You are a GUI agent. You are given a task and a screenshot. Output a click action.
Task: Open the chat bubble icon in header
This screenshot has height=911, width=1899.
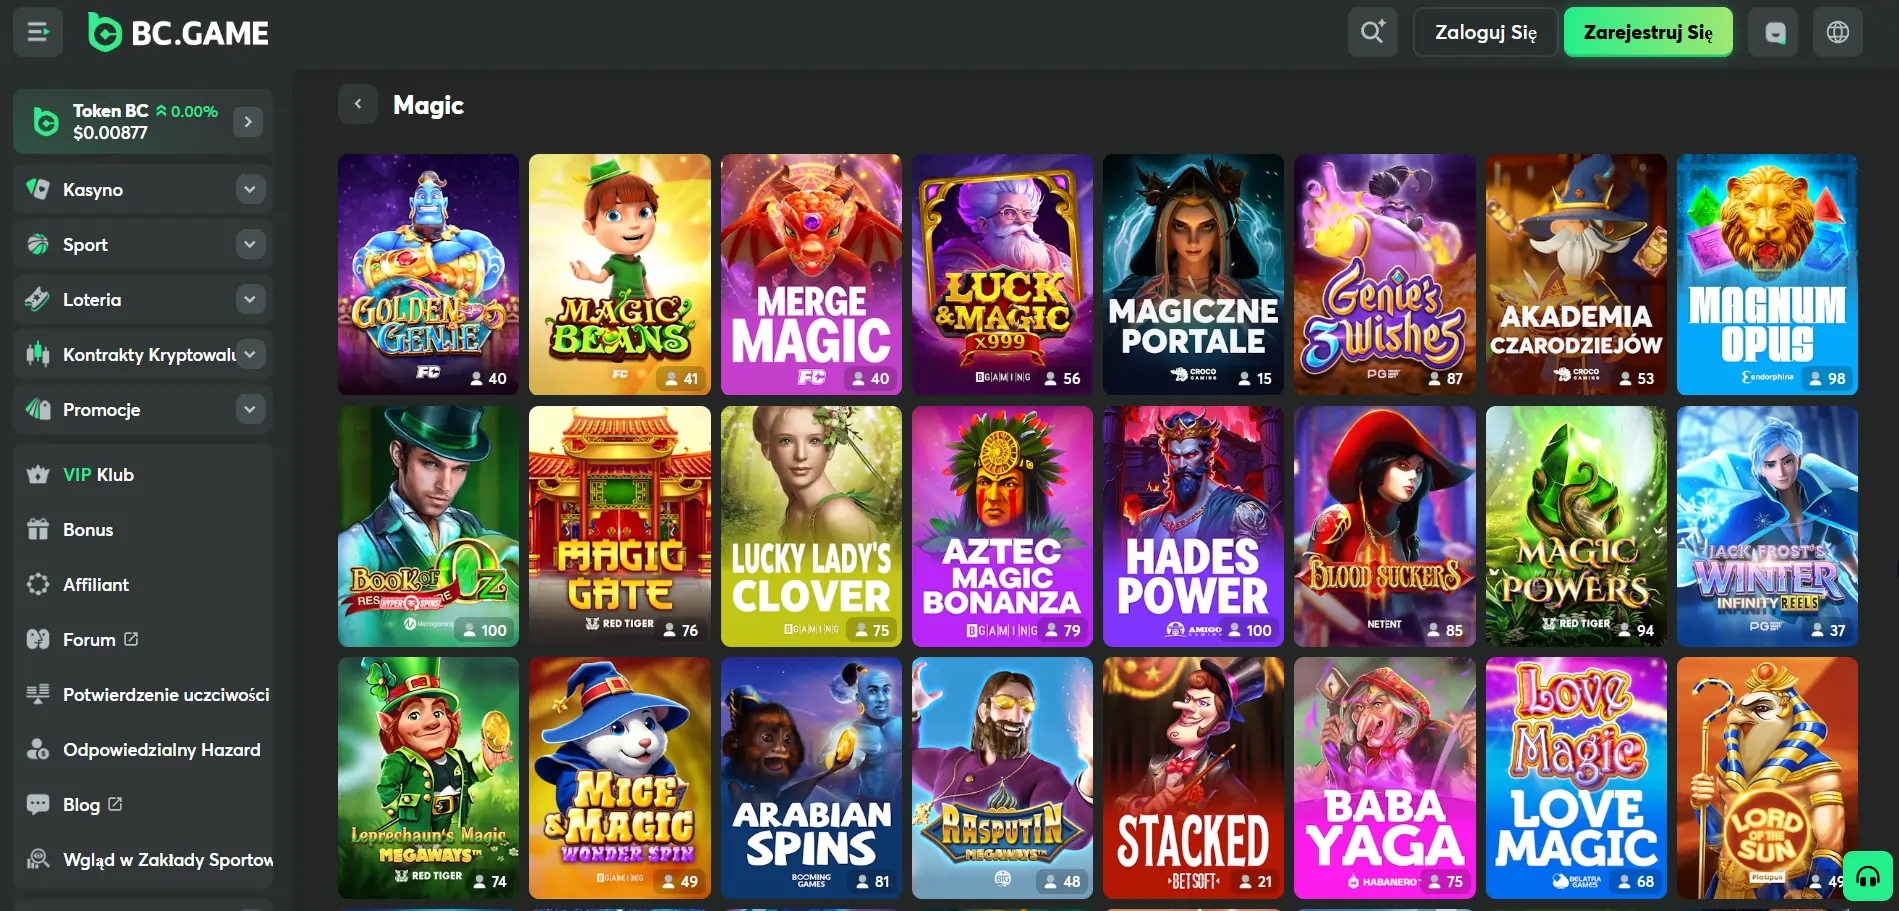(1774, 32)
